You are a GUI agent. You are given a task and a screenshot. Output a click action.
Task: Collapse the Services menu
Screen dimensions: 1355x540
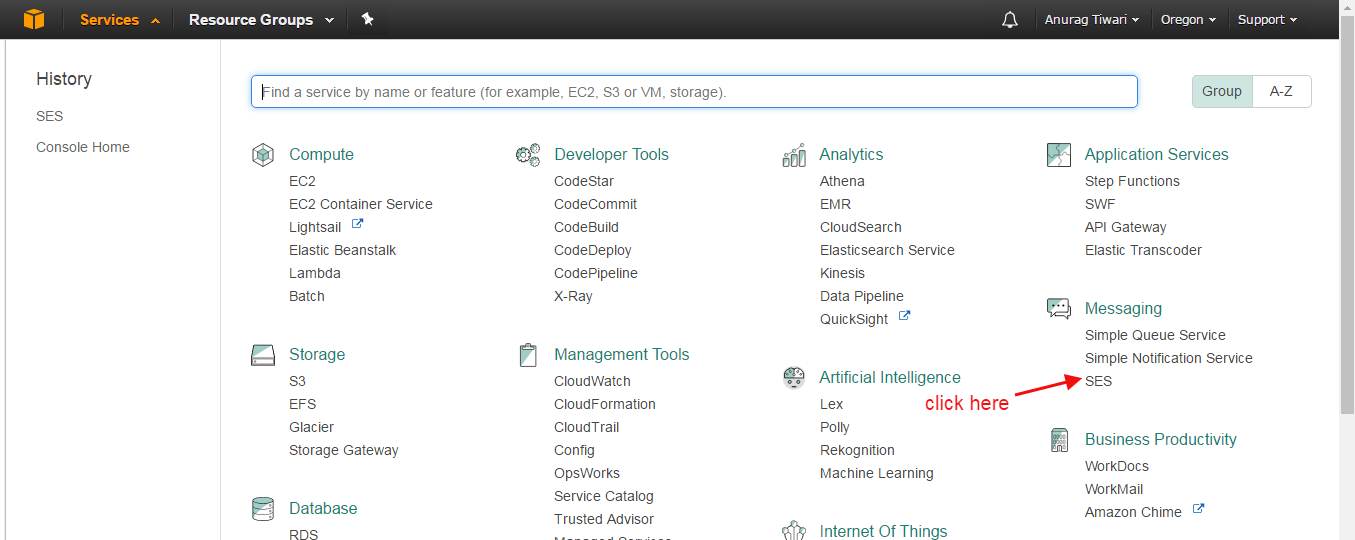coord(119,20)
